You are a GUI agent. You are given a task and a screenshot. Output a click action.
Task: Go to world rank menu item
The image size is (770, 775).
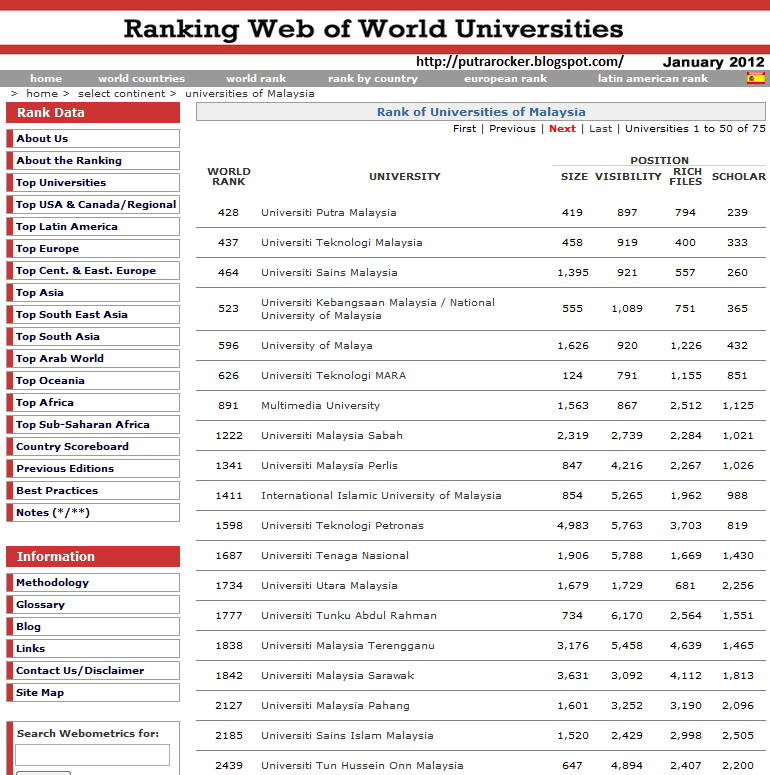point(256,79)
